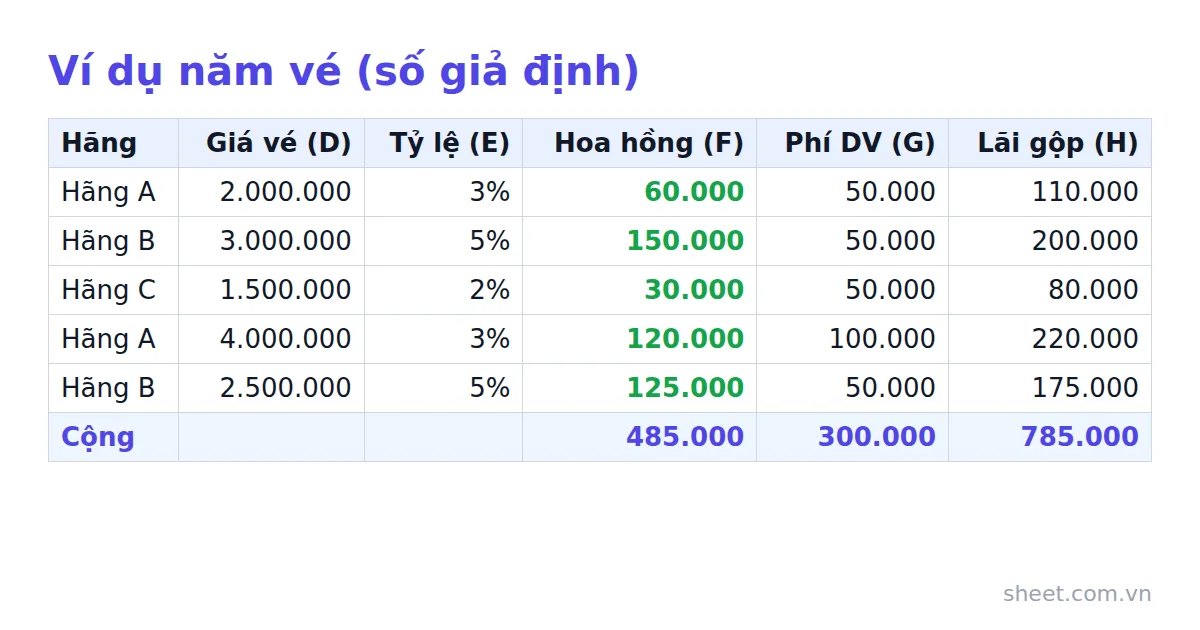Click 'Hãng A' in the 4.000.000 row
The image size is (1200, 630).
coord(114,339)
